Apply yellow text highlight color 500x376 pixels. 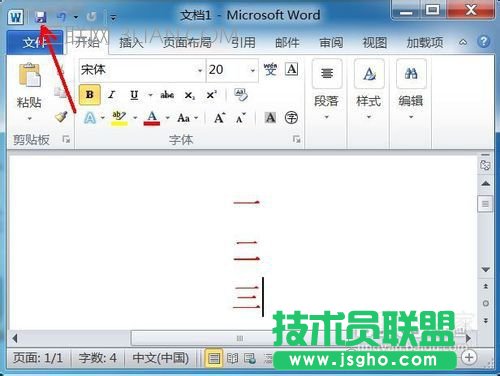119,118
